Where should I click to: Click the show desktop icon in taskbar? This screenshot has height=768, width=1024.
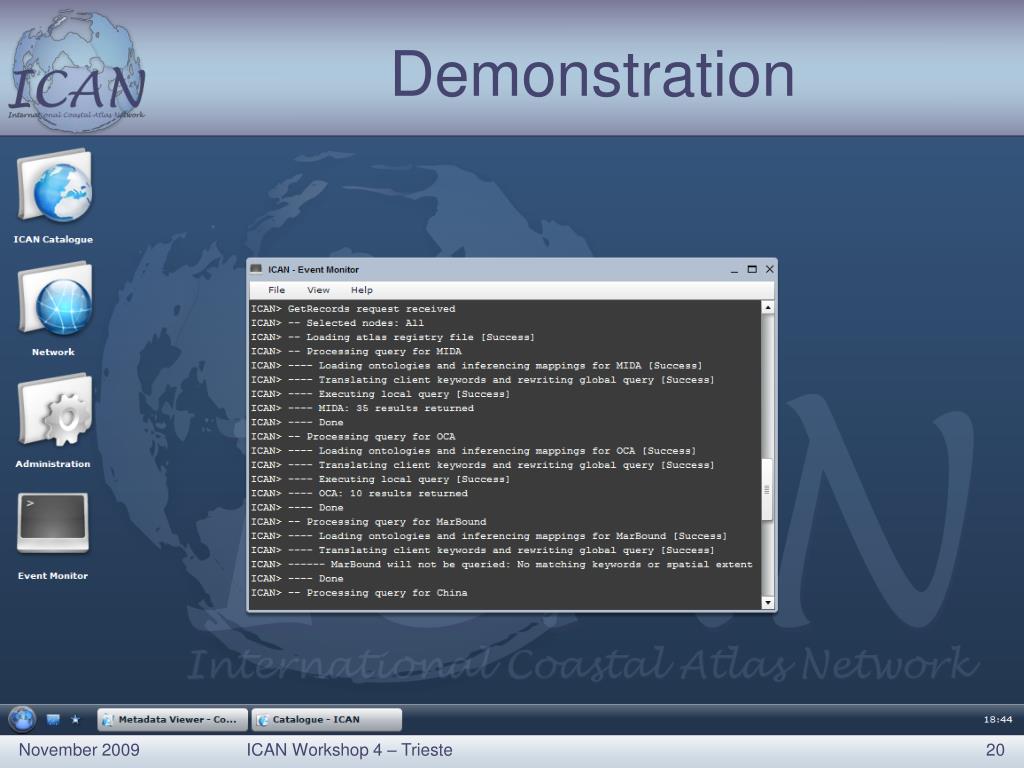coord(53,719)
